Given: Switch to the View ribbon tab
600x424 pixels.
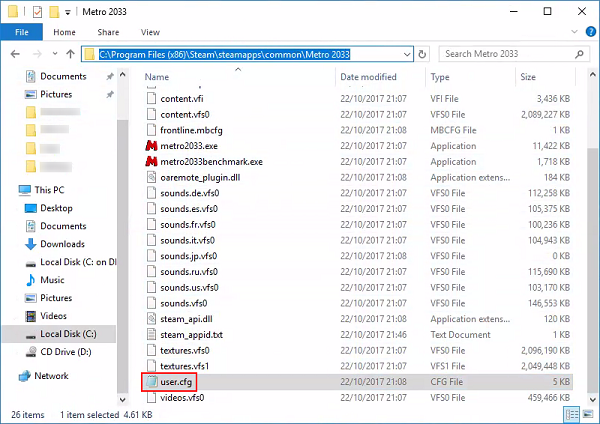Looking at the screenshot, I should coord(150,32).
